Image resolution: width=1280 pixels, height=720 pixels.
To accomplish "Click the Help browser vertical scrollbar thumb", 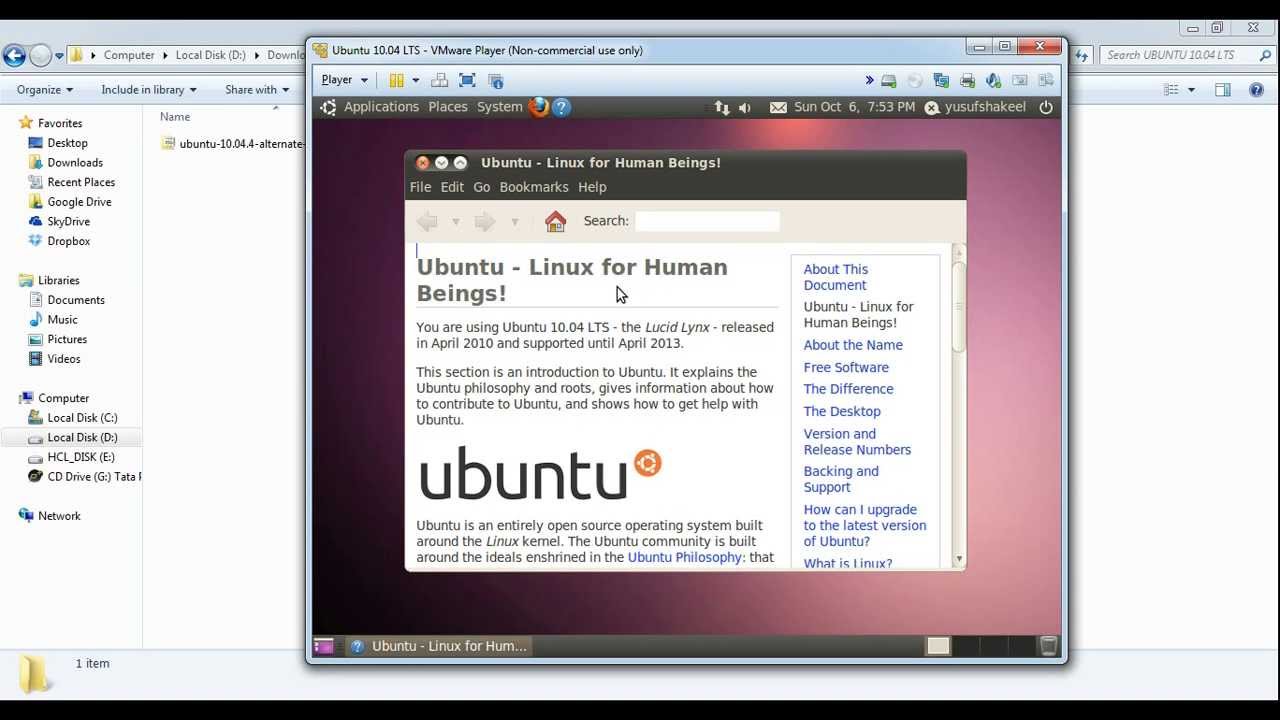I will [959, 307].
